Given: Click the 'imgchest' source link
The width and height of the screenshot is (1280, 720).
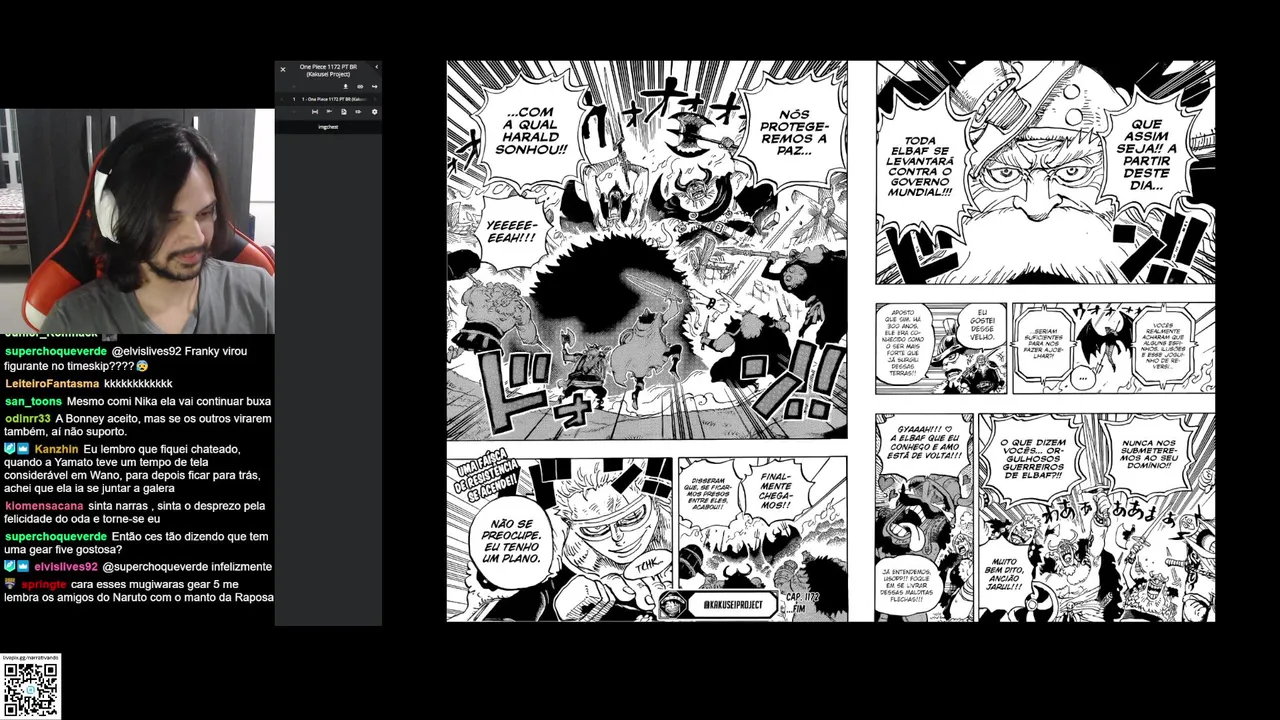Looking at the screenshot, I should click(328, 127).
